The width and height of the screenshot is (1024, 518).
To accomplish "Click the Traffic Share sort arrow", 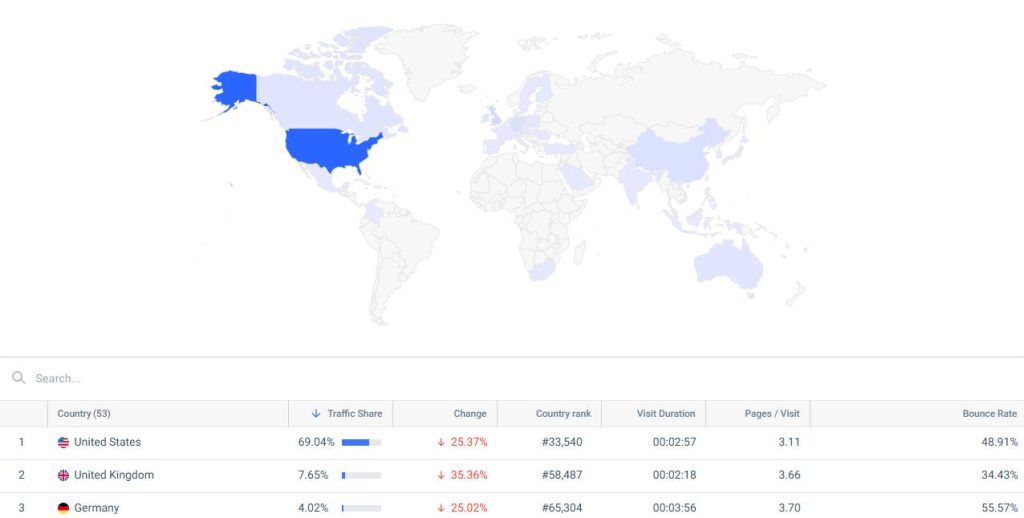I will coord(316,413).
